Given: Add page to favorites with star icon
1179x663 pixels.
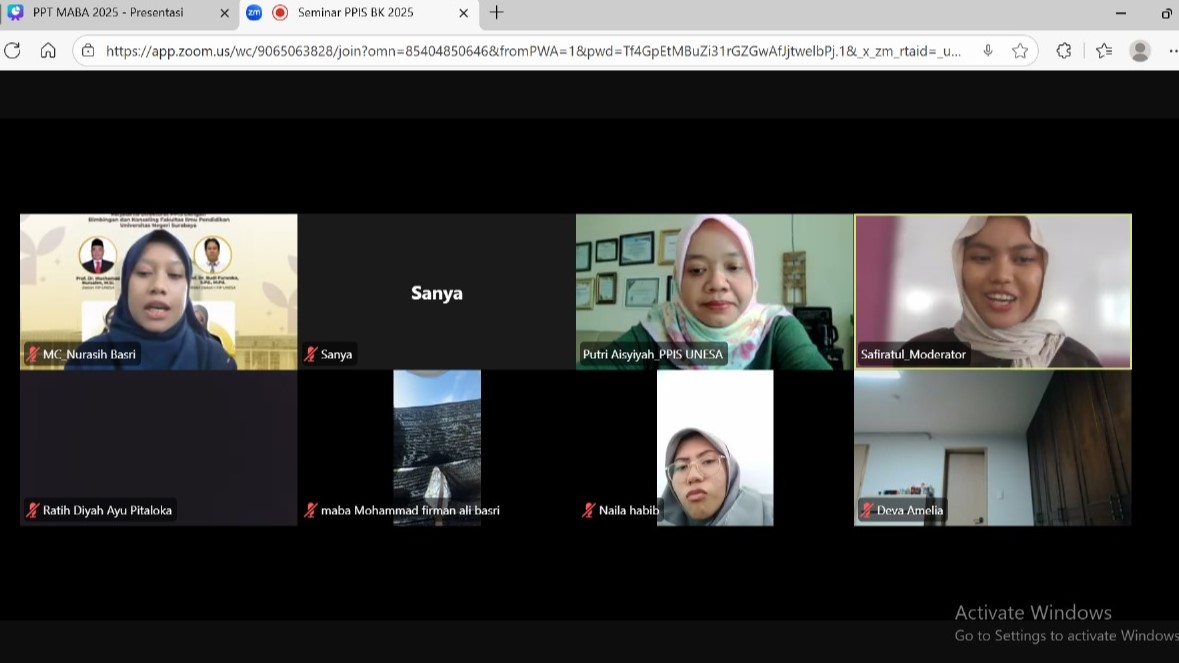Looking at the screenshot, I should point(1019,51).
